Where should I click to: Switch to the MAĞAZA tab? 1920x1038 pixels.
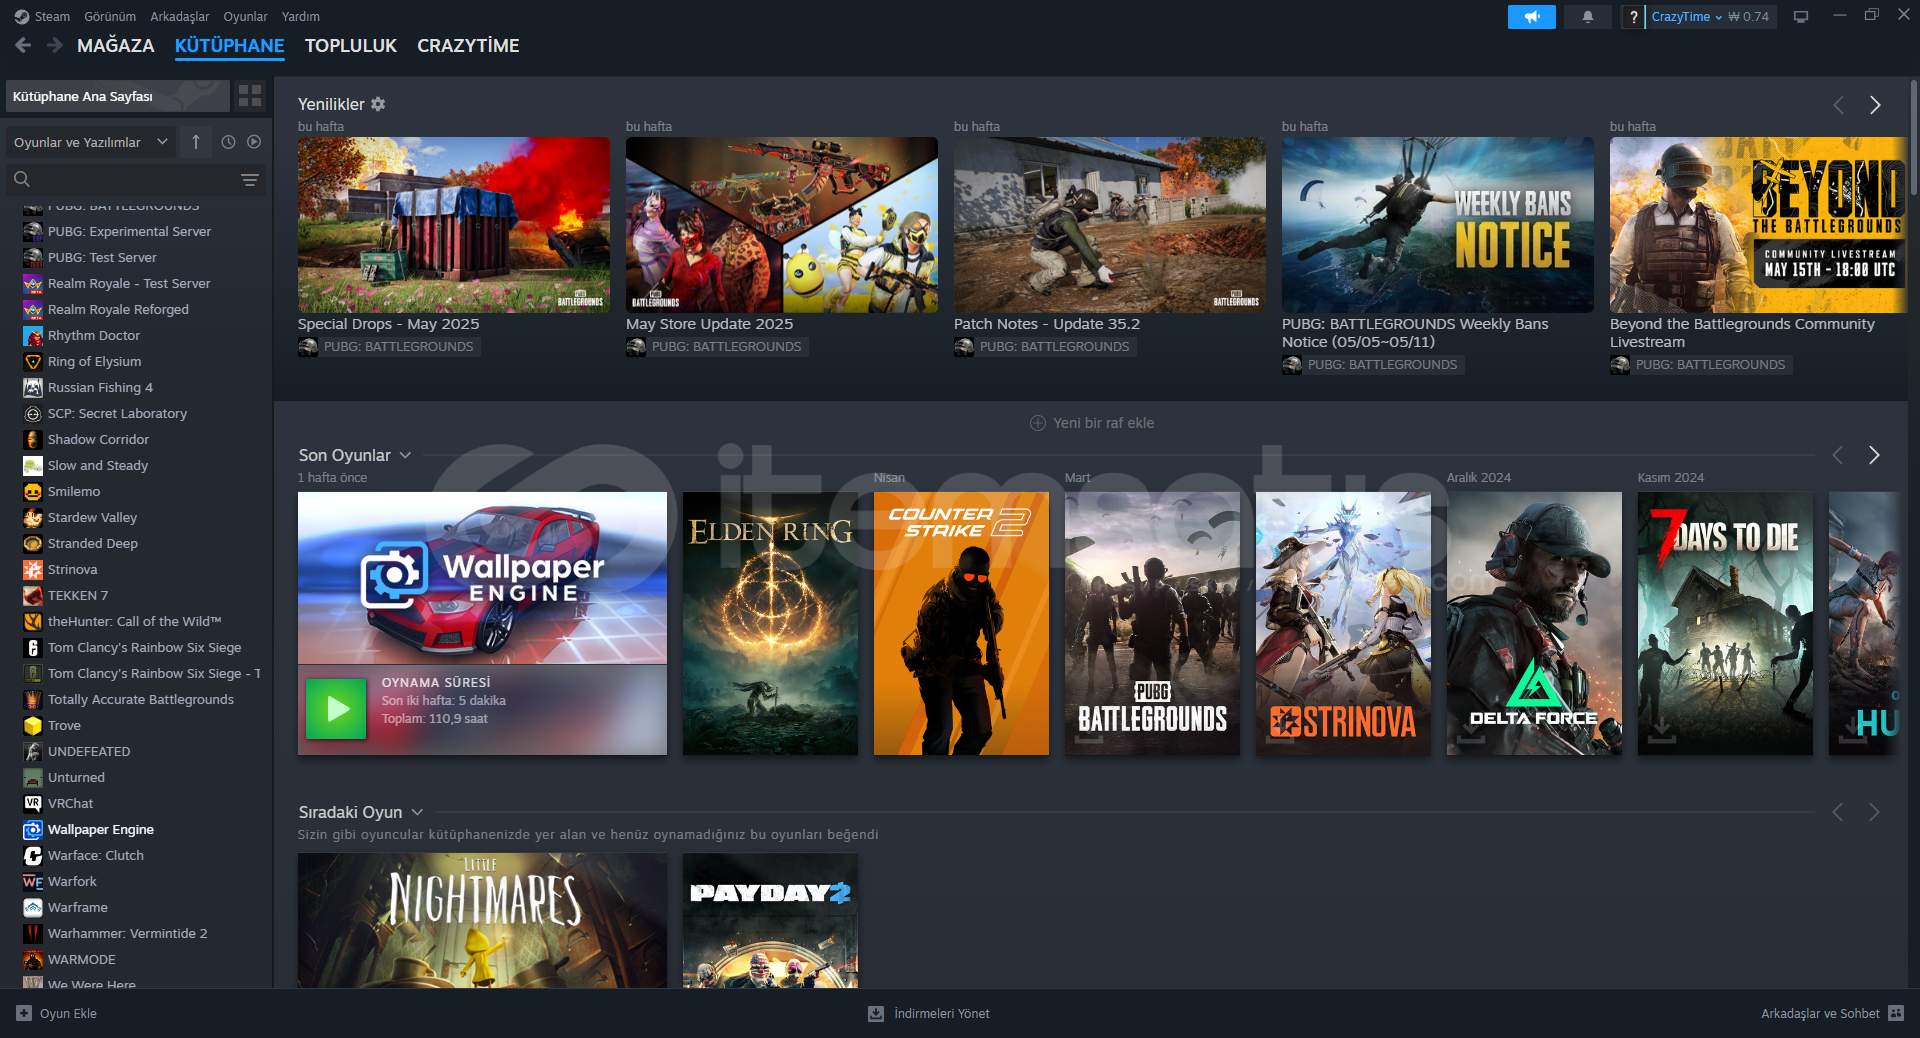point(116,46)
